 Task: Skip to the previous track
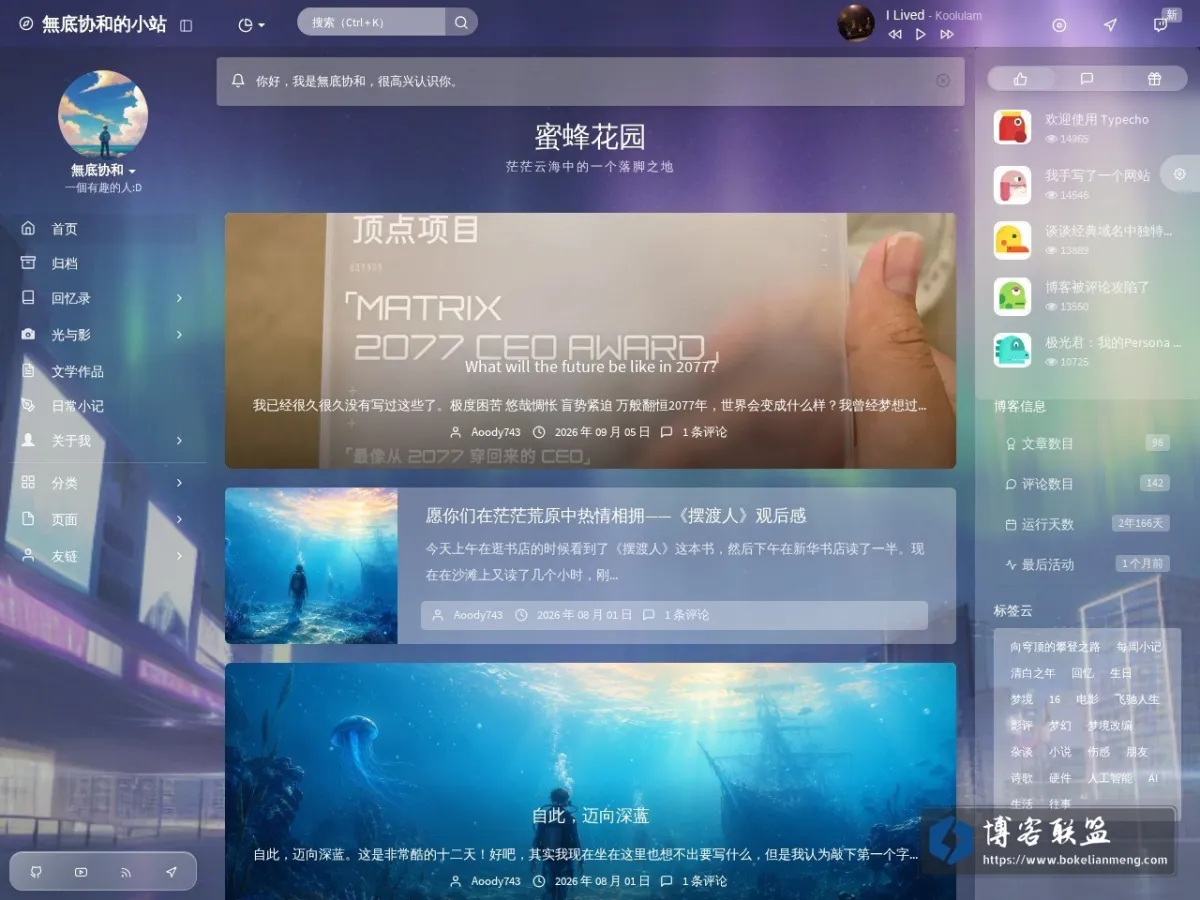[x=895, y=34]
